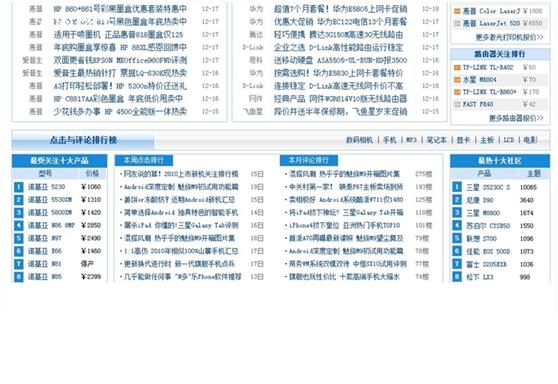
Task: Click rank 2 badge next to 尼康 3640
Action: tap(457, 200)
